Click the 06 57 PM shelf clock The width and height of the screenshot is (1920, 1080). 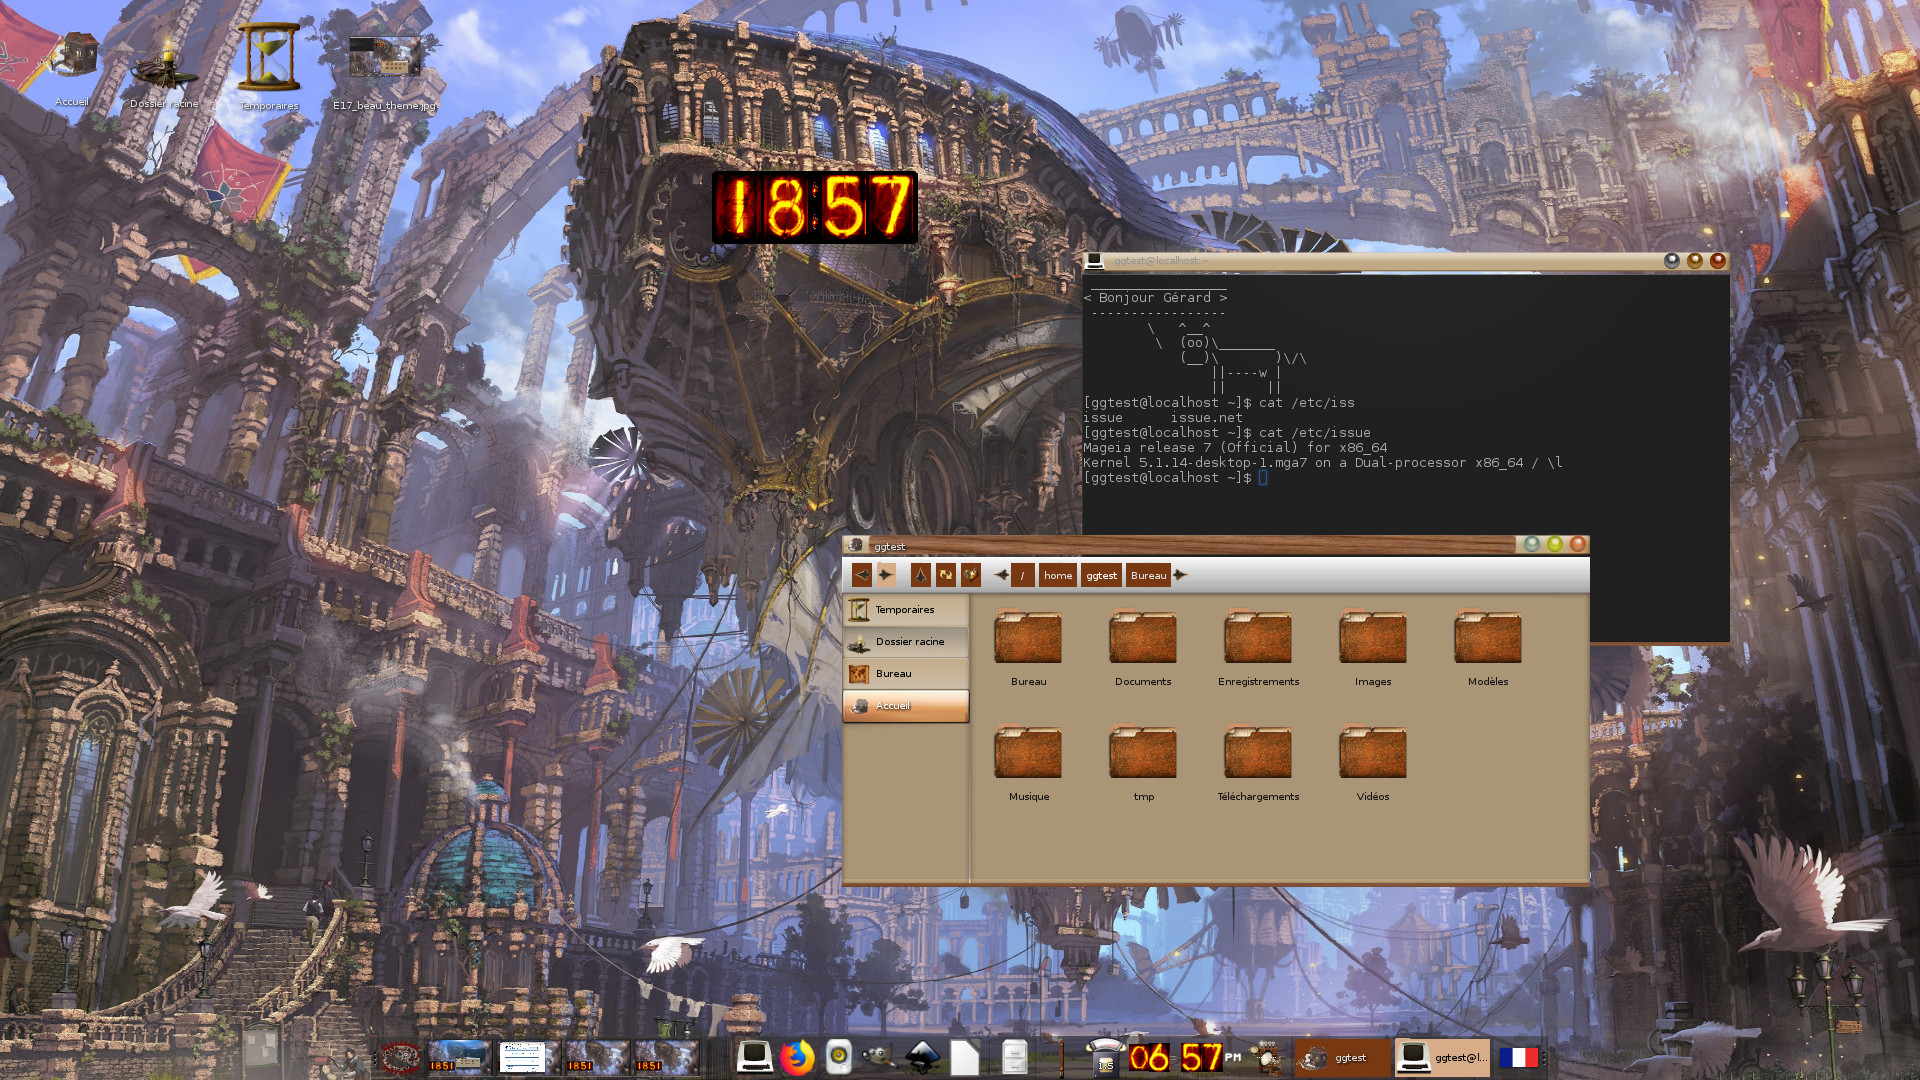1185,1057
